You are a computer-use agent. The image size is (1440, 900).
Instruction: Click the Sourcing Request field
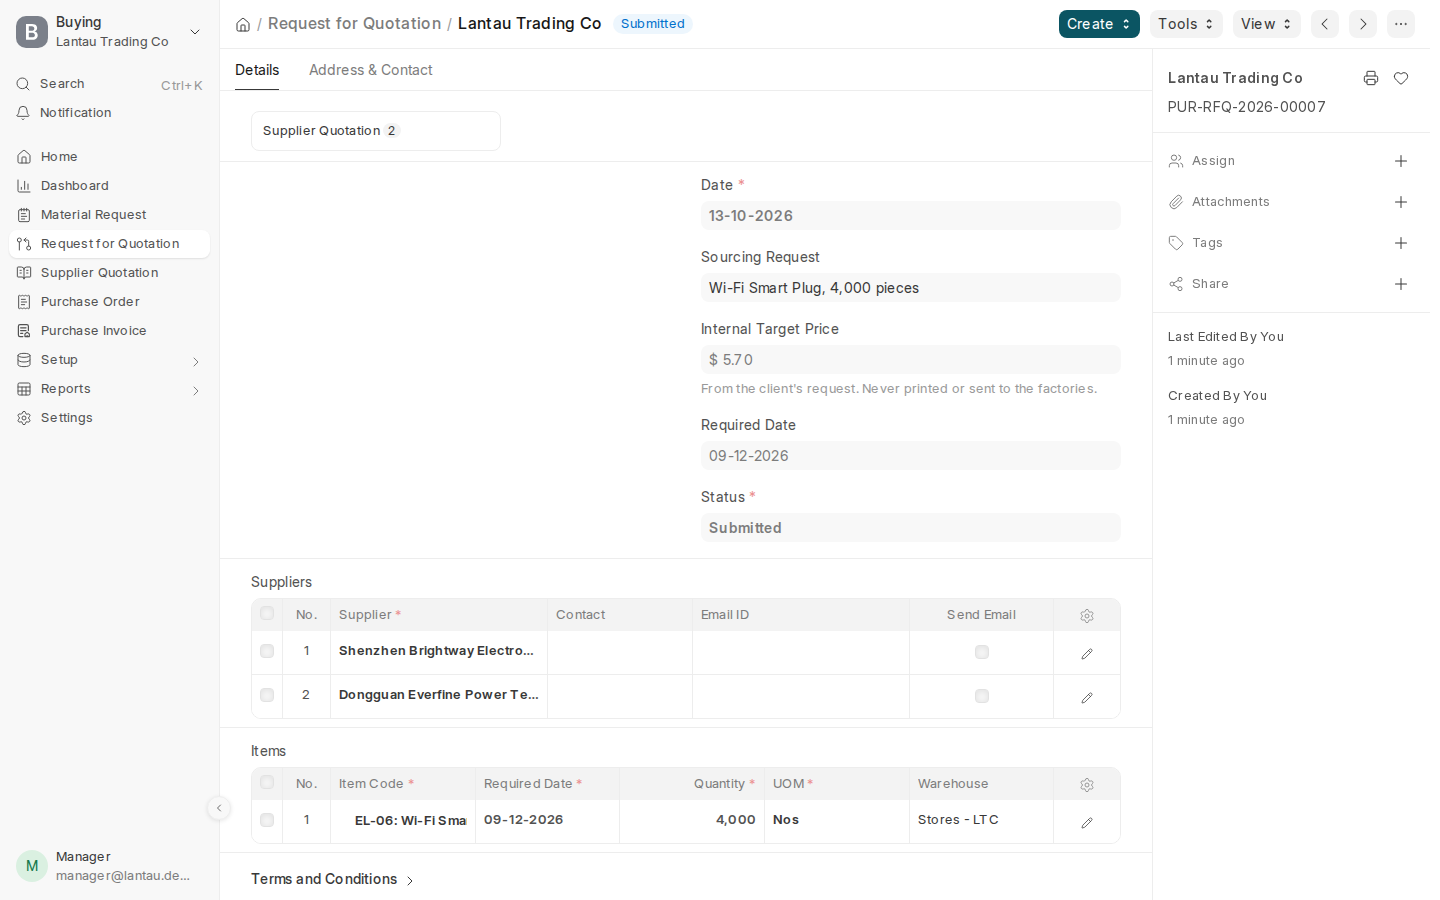click(x=911, y=288)
